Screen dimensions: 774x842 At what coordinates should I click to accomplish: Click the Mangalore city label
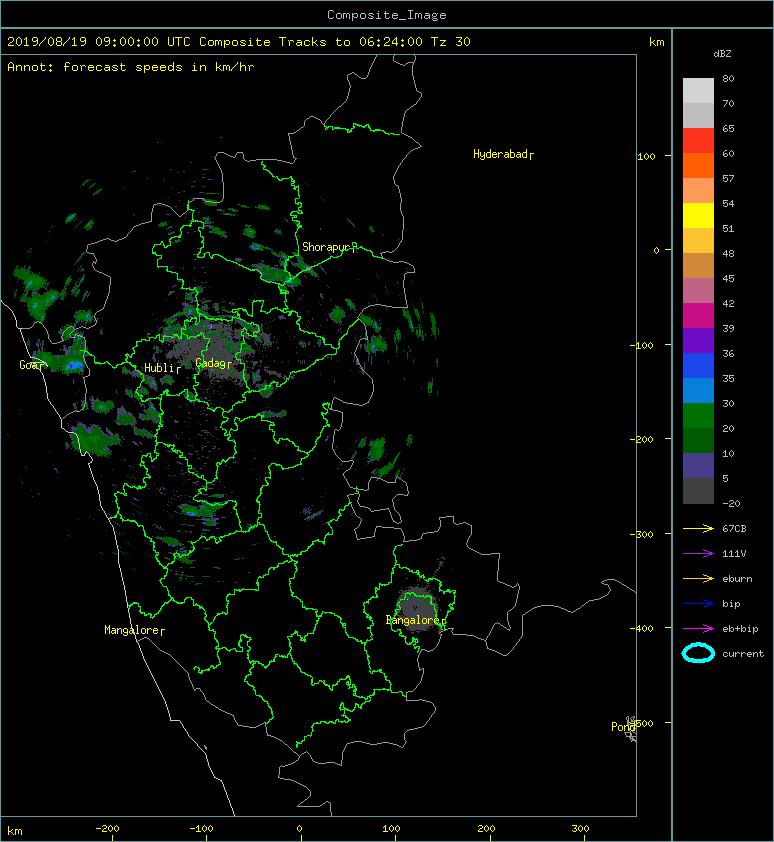pyautogui.click(x=134, y=630)
